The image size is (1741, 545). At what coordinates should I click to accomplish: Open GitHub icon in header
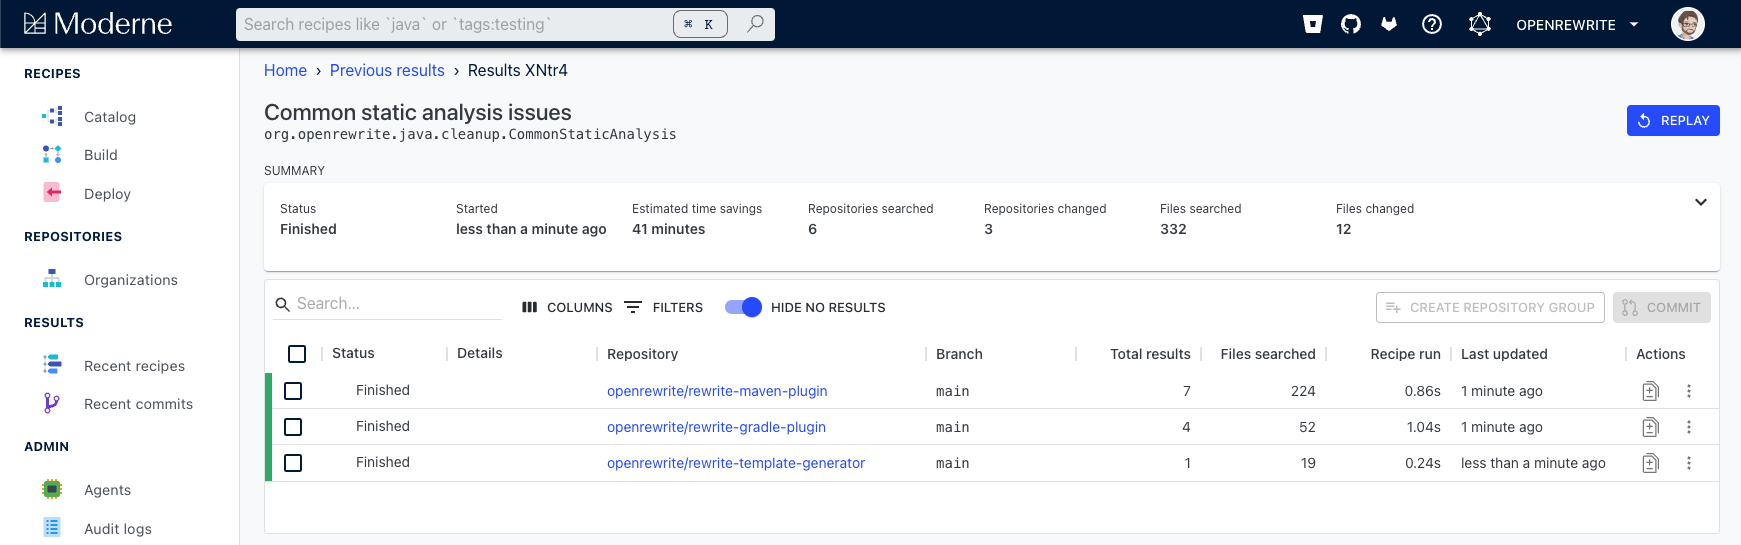pos(1351,24)
